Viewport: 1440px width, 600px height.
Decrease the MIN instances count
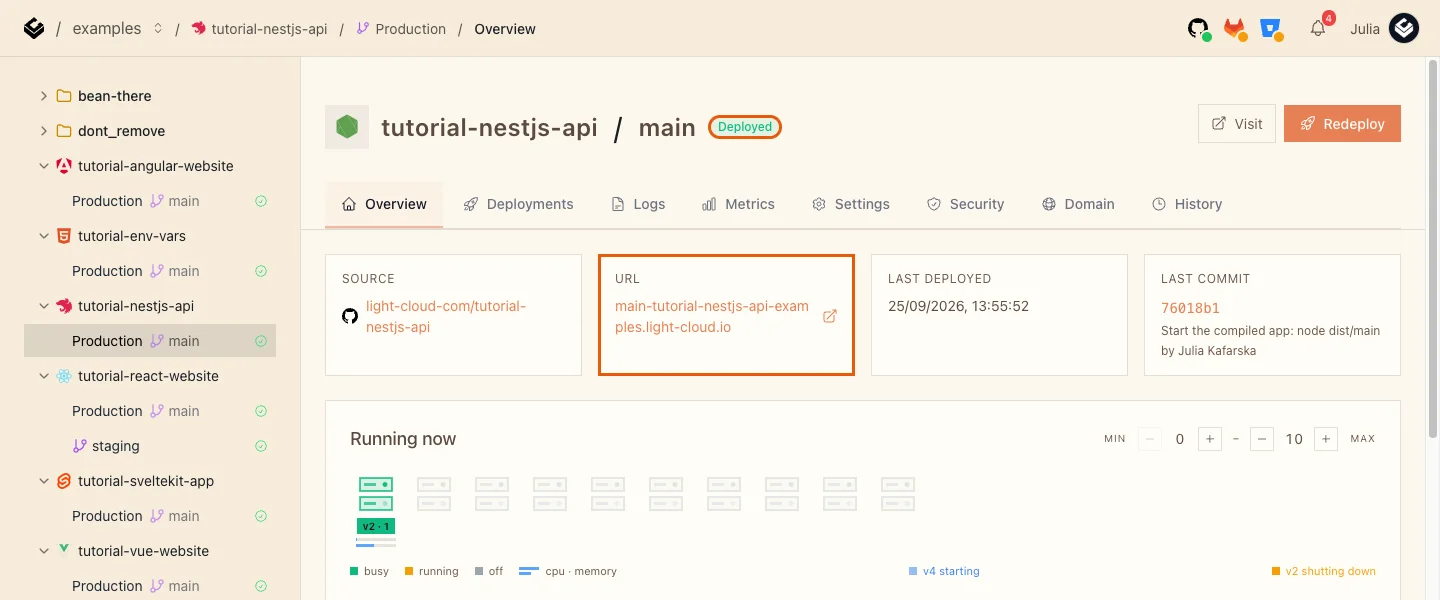[1150, 439]
